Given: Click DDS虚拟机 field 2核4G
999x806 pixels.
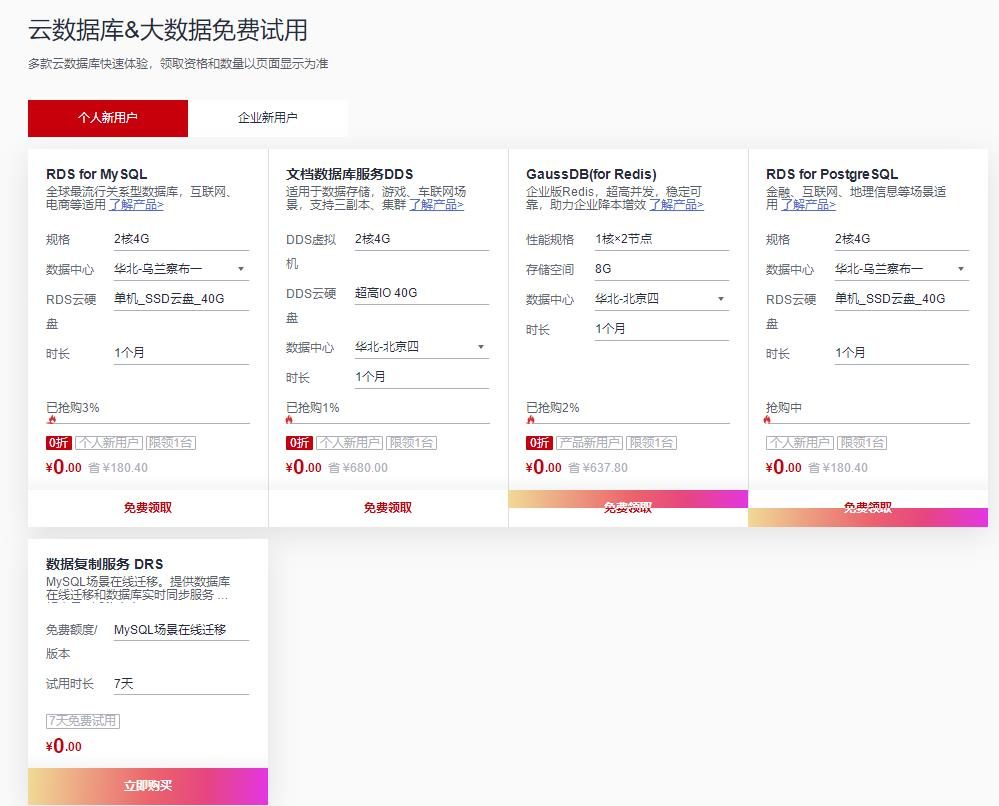Looking at the screenshot, I should pos(422,240).
